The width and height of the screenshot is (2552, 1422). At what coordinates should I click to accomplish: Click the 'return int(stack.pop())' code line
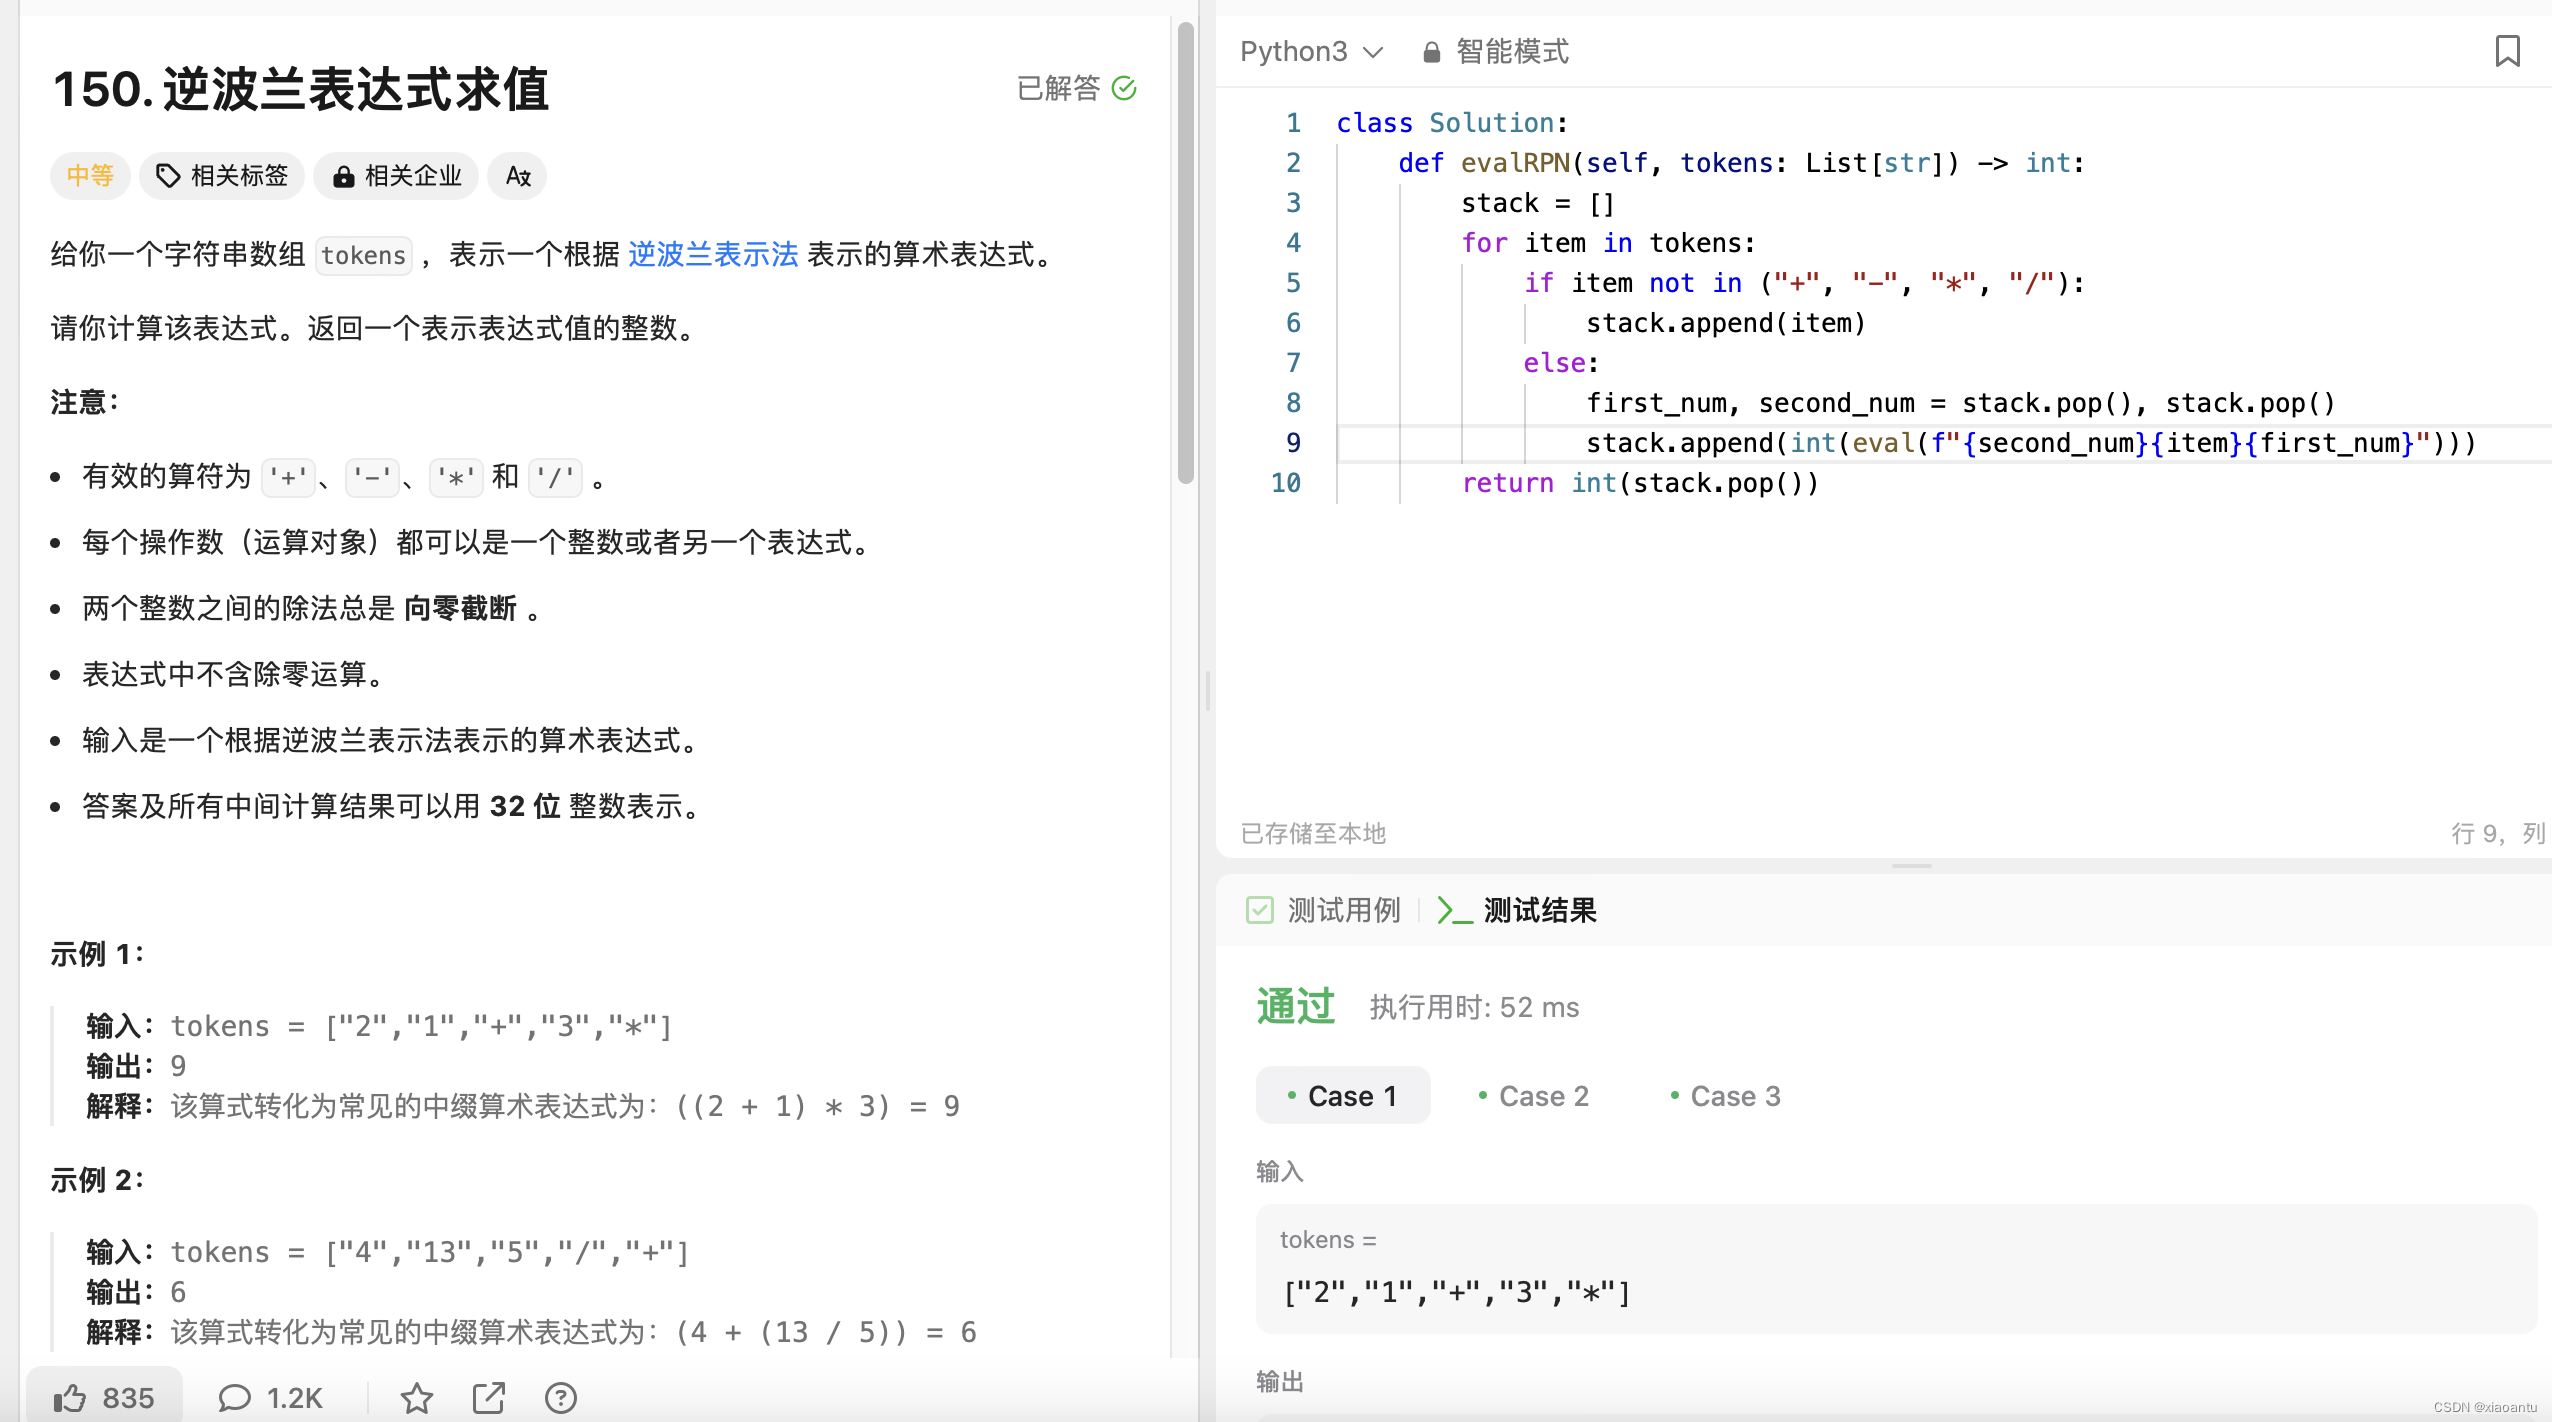1640,483
